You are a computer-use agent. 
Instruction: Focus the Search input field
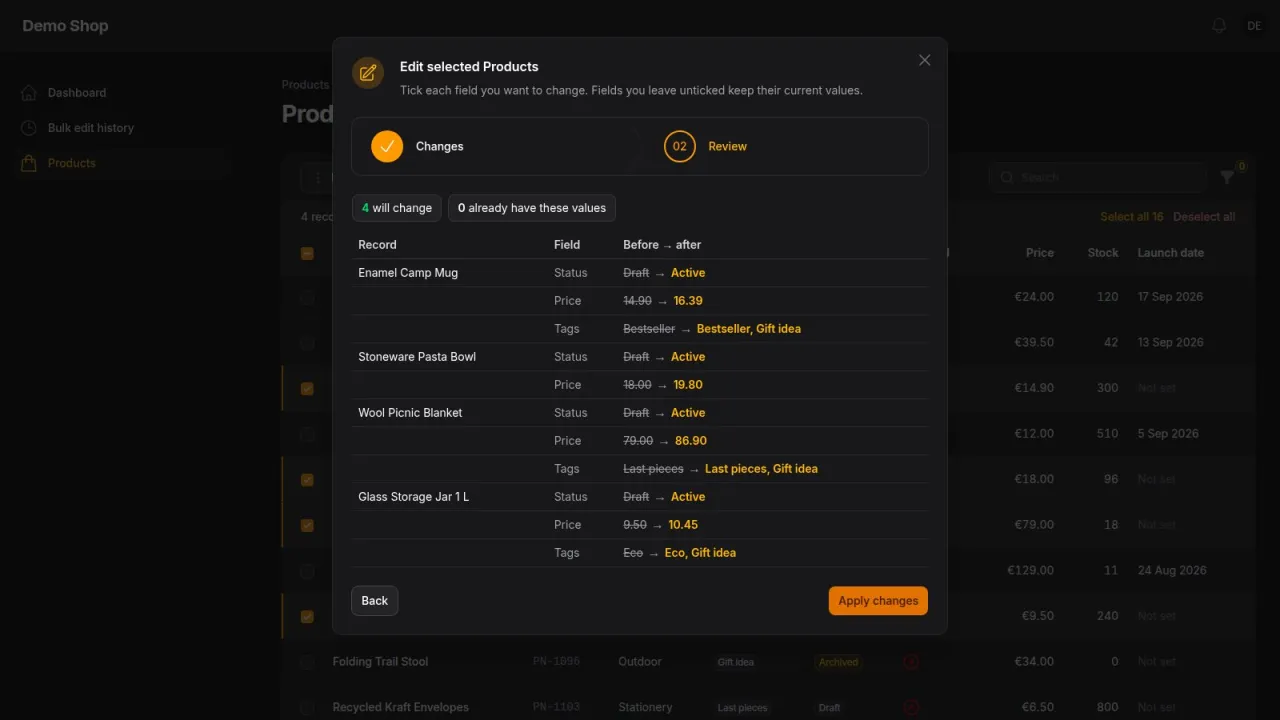coord(1098,177)
